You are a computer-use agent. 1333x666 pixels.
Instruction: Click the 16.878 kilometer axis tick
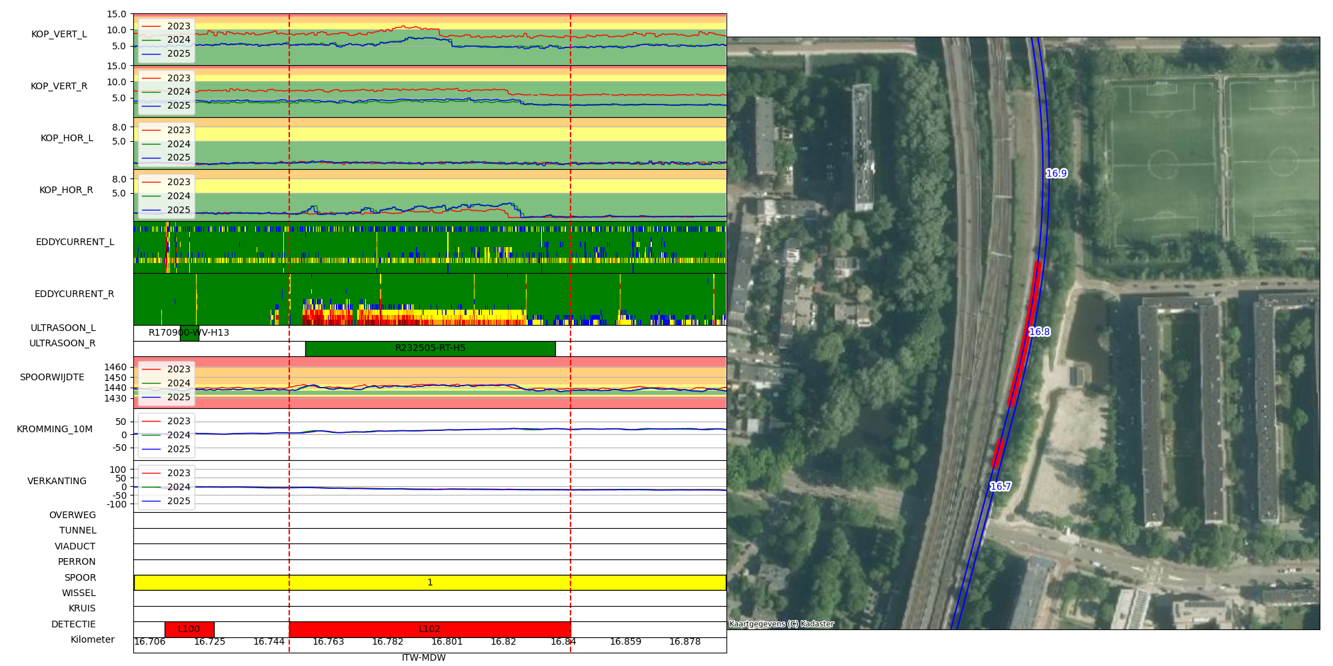[685, 642]
